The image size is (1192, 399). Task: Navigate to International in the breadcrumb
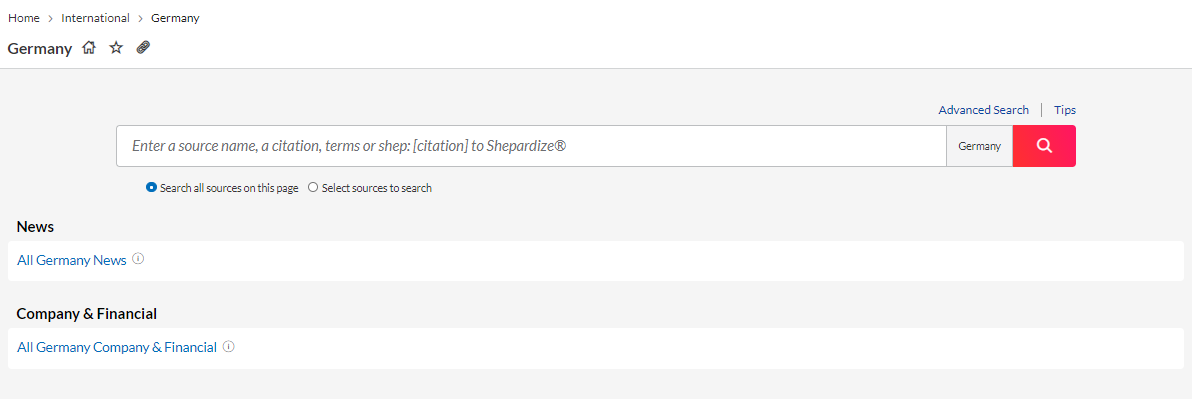tap(96, 18)
